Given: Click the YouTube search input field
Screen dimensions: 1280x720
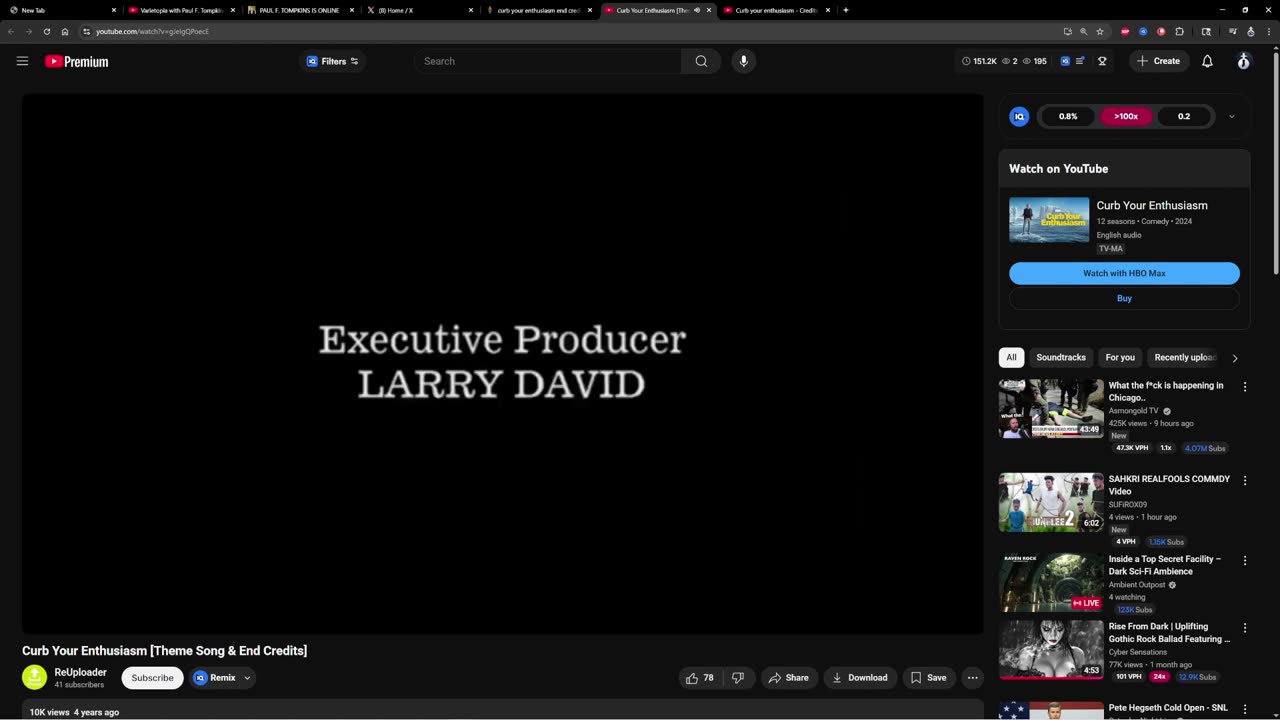Looking at the screenshot, I should point(548,61).
